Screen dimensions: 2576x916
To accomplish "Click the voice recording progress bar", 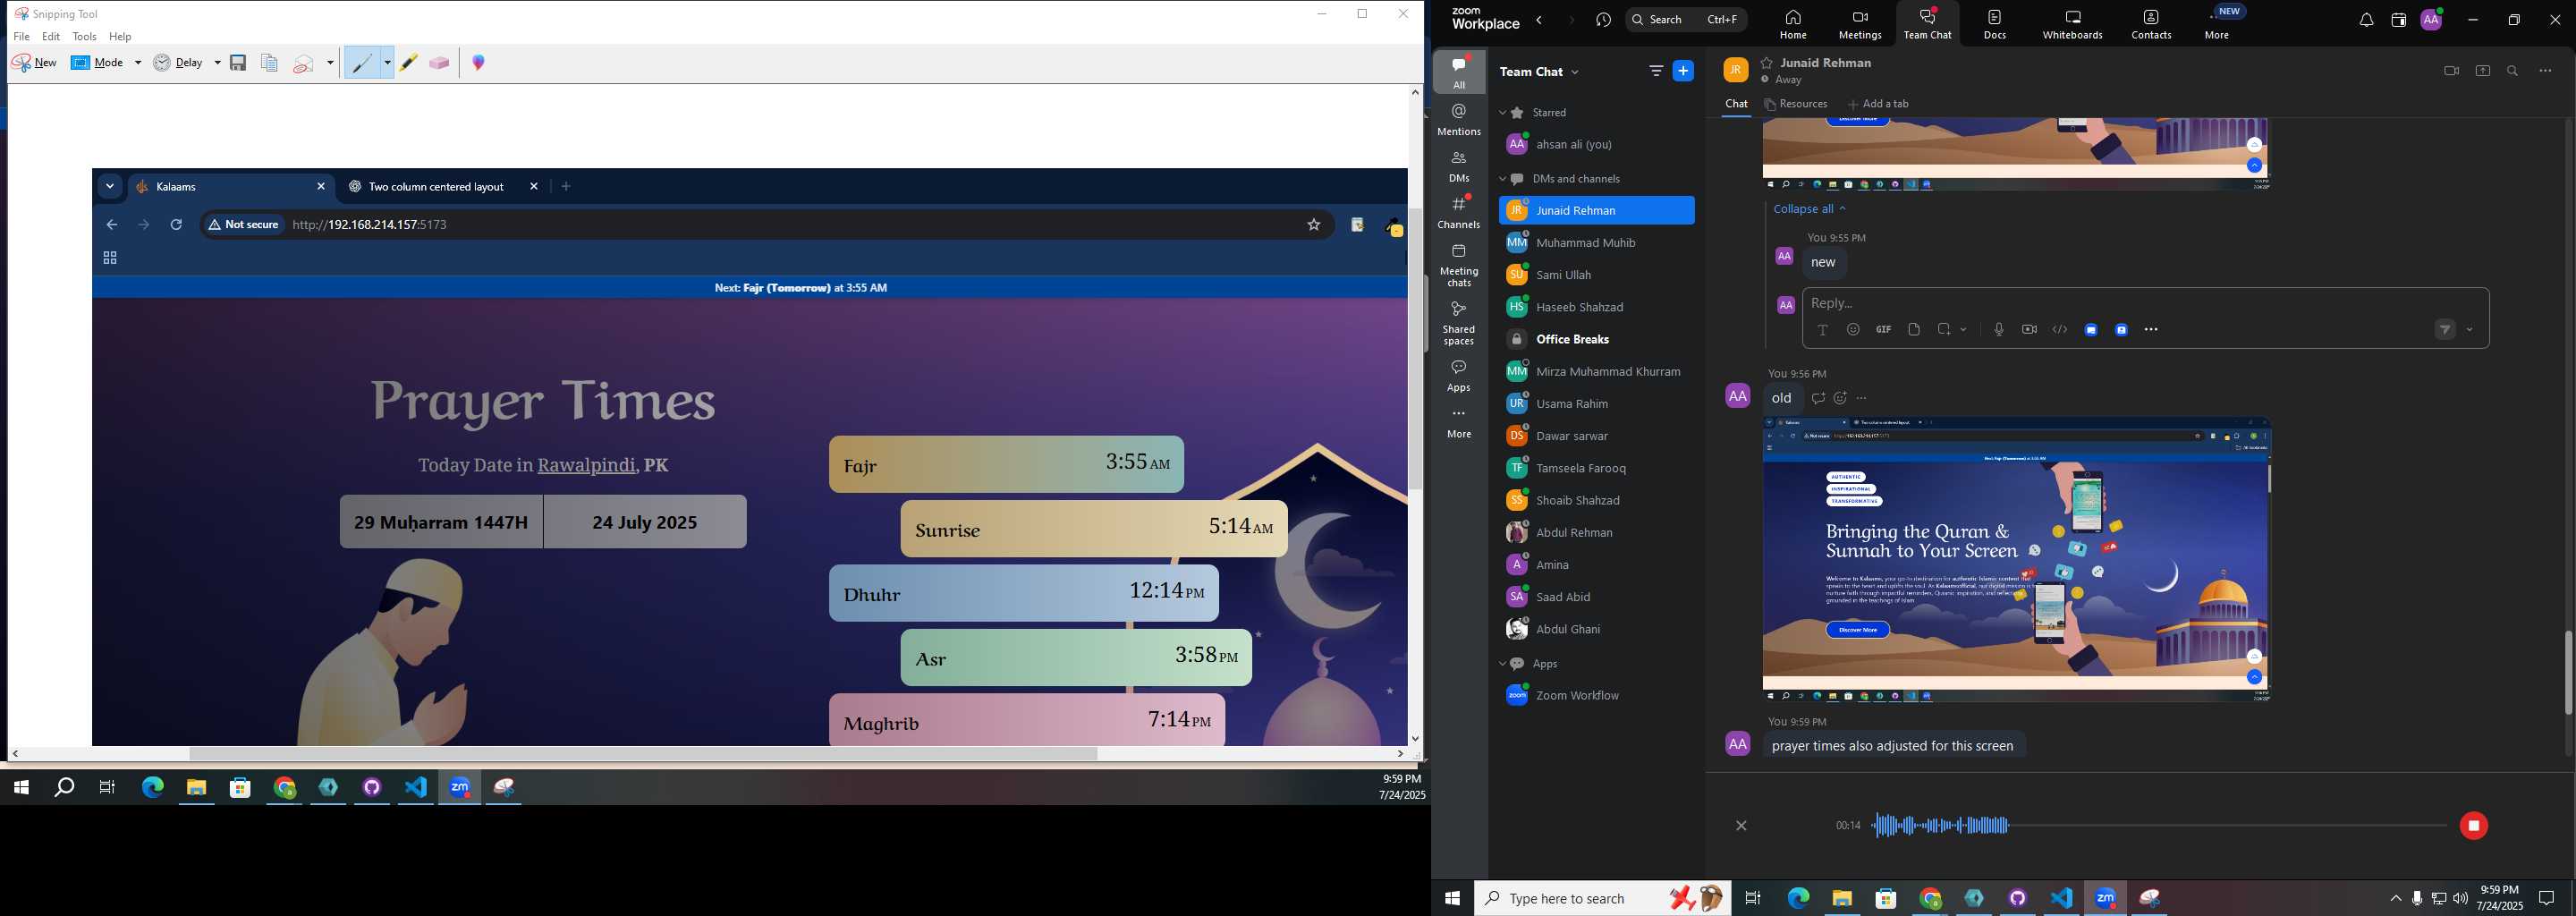I will click(x=2158, y=826).
